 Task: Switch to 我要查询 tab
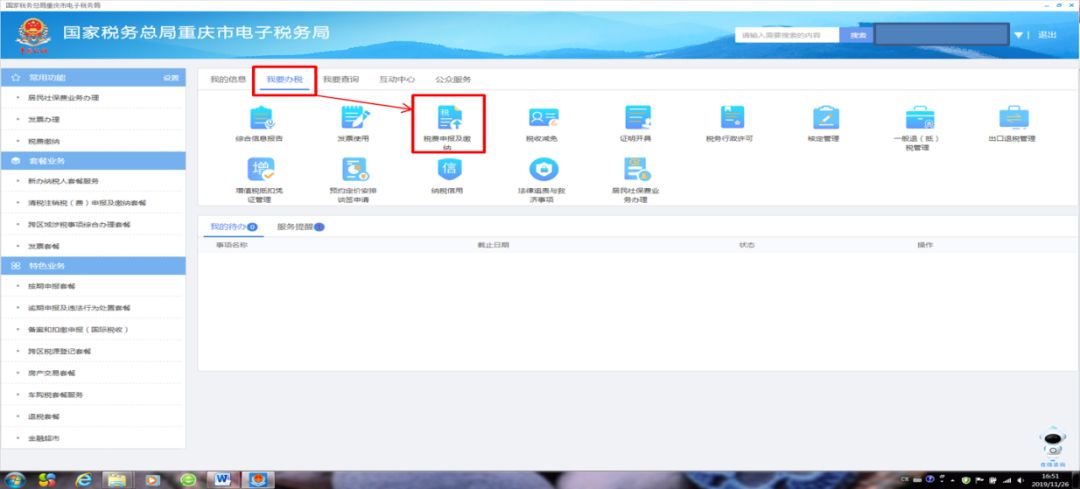point(341,79)
